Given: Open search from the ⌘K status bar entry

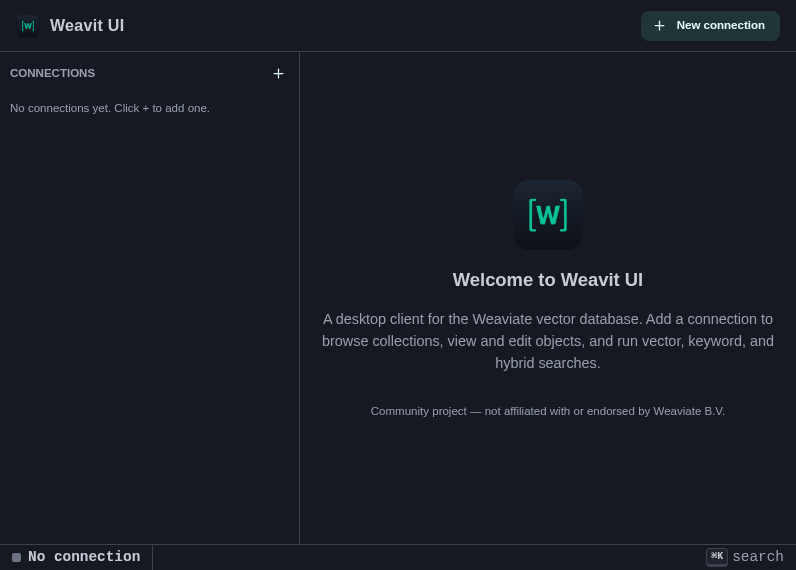Looking at the screenshot, I should tap(744, 557).
